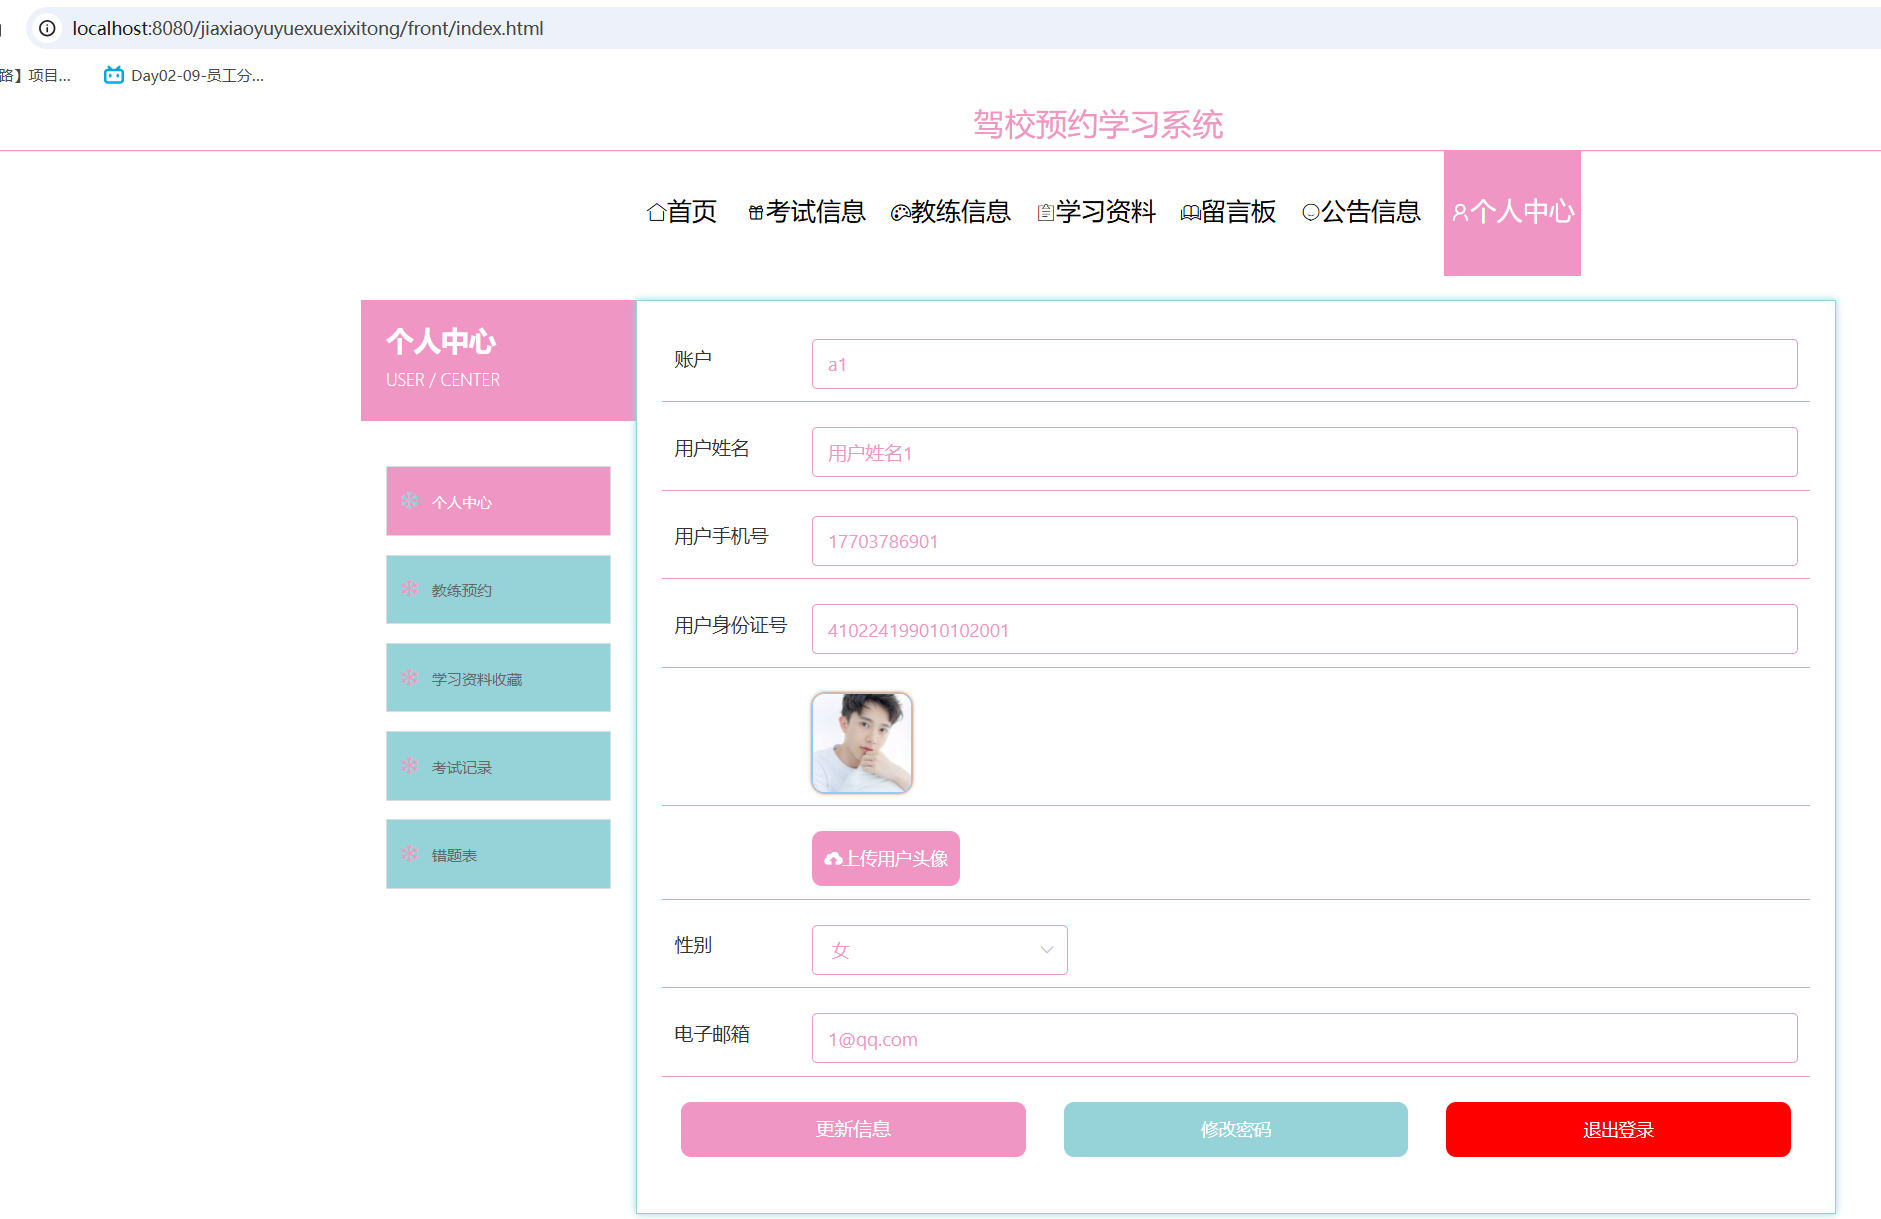Click the 性别 label
Image resolution: width=1881 pixels, height=1219 pixels.
693,945
